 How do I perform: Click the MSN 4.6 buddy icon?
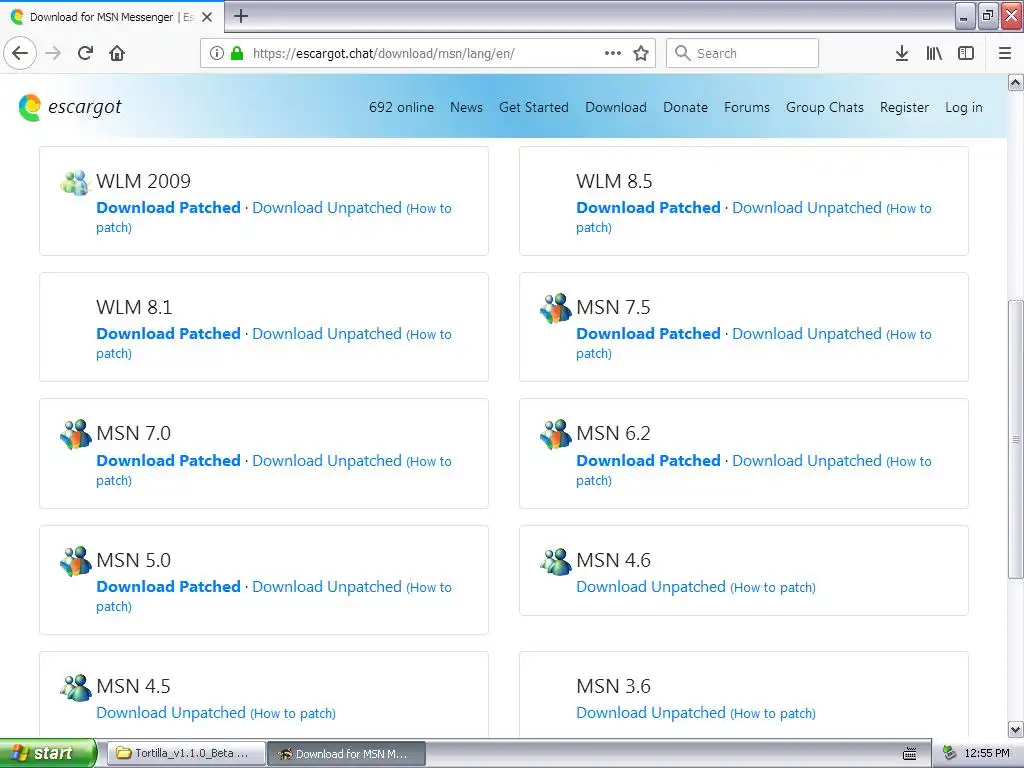tap(556, 561)
